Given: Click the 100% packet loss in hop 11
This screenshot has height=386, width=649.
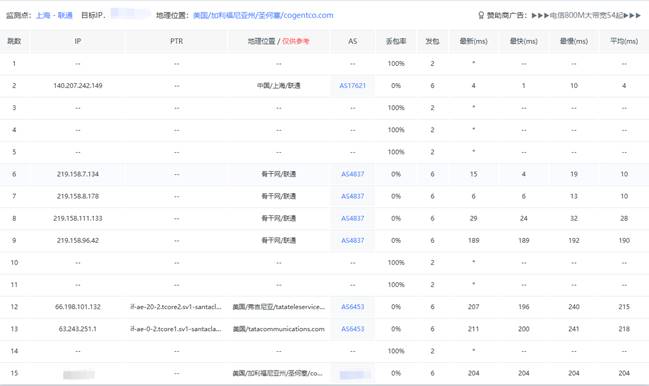Looking at the screenshot, I should 396,285.
